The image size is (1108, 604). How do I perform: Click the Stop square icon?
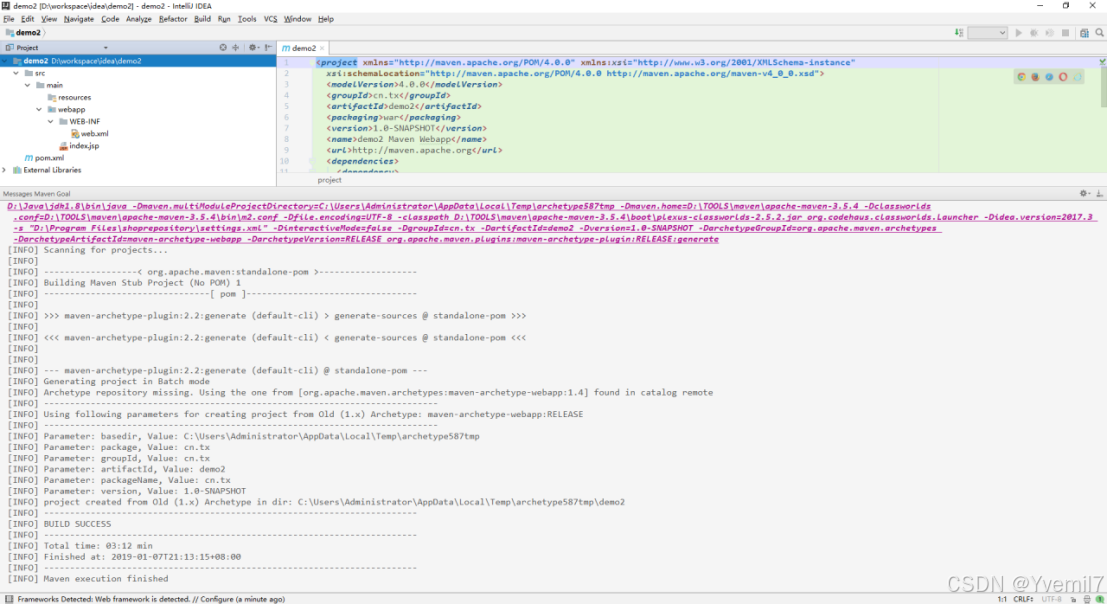pyautogui.click(x=1066, y=33)
